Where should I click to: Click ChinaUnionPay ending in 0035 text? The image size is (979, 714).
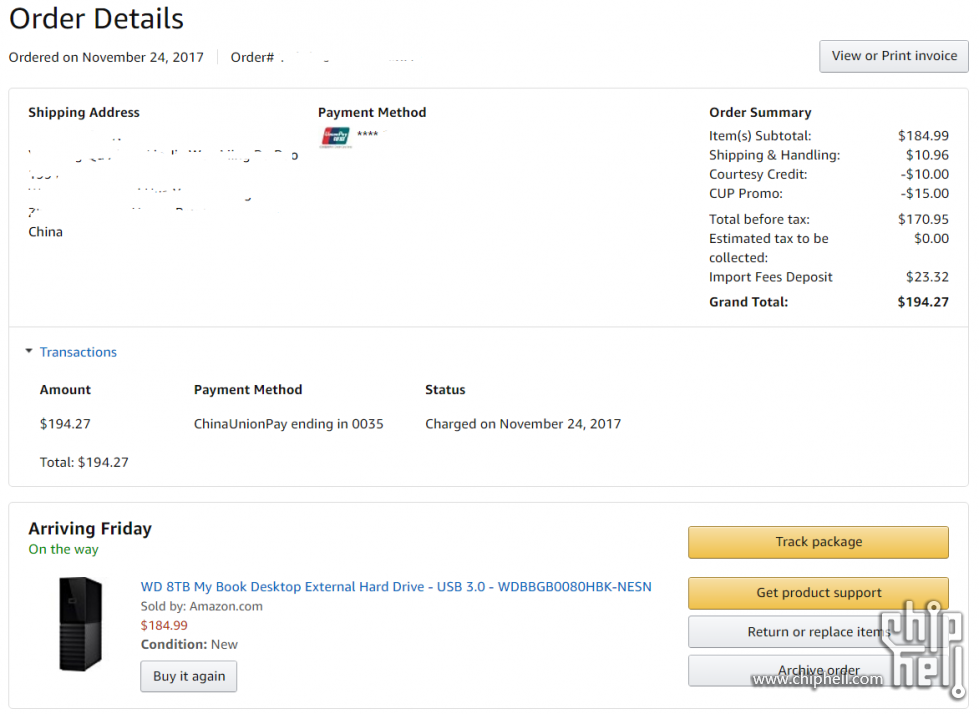(x=288, y=424)
